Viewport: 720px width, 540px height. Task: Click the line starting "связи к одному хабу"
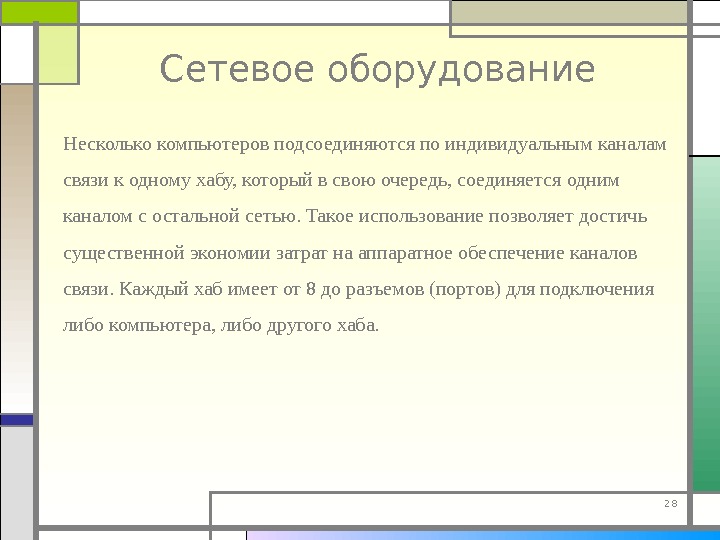341,180
